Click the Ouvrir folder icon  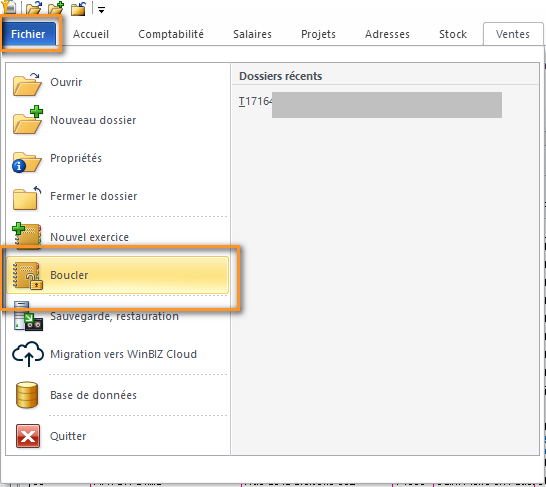click(x=27, y=84)
